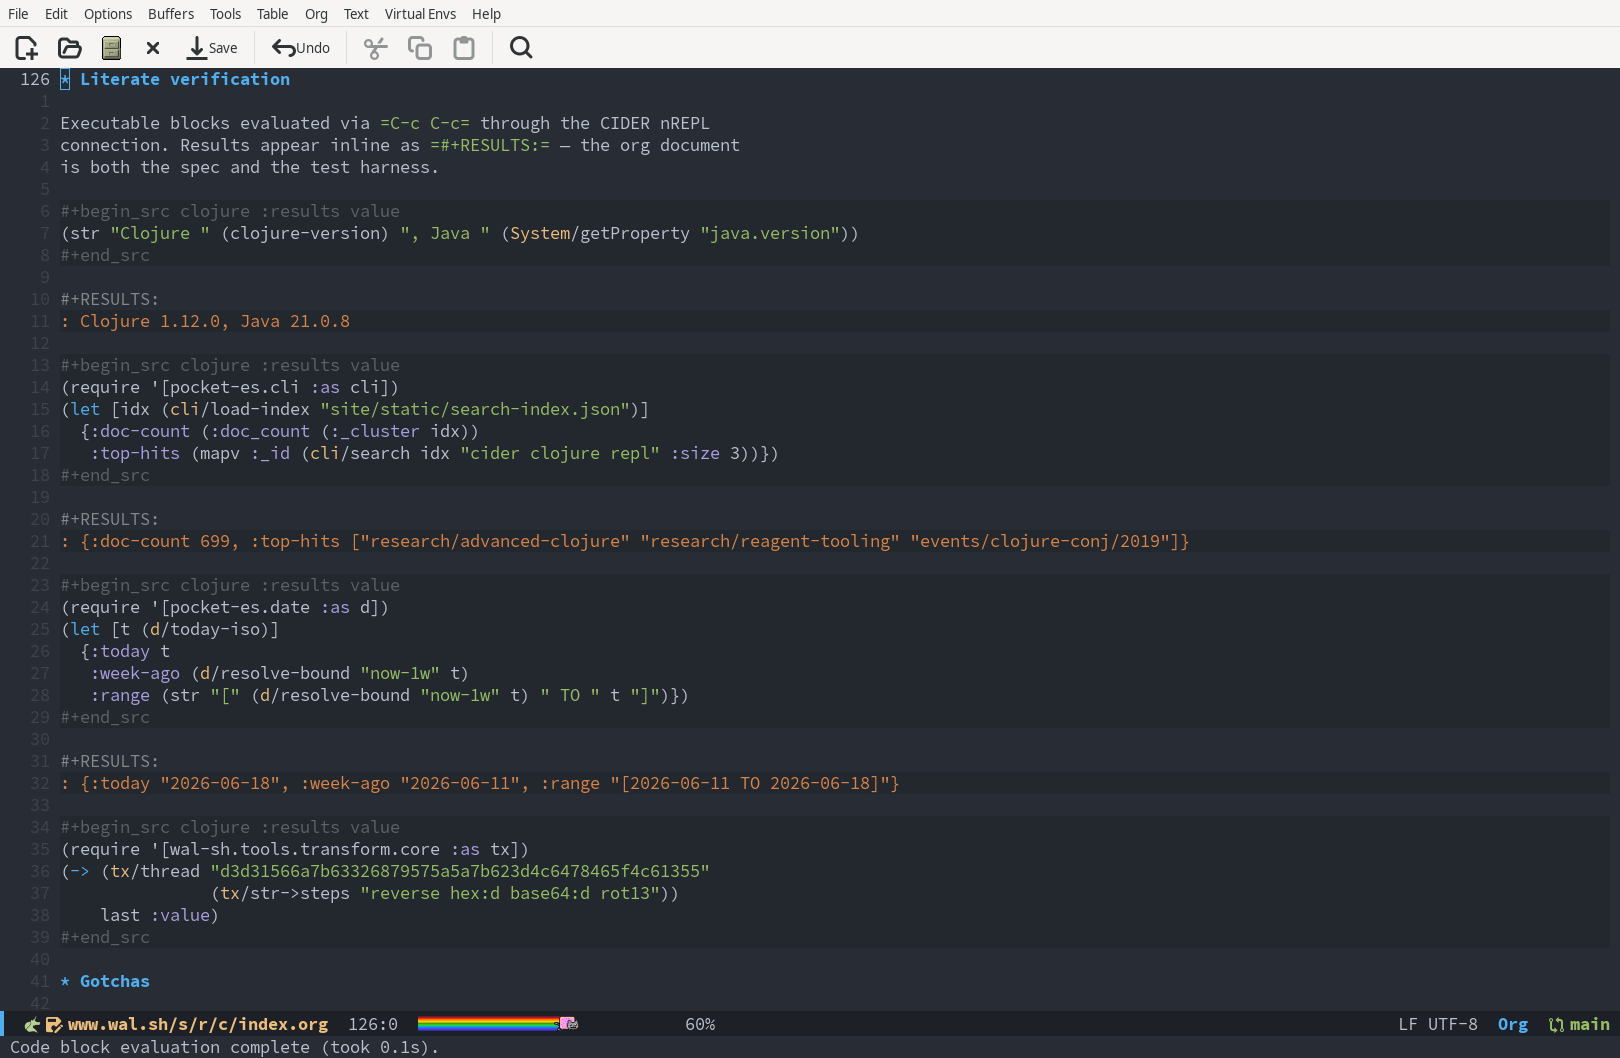The image size is (1620, 1058).
Task: Click the buffer name www.wal.sh/s/r/c/index.org
Action: click(x=198, y=1024)
